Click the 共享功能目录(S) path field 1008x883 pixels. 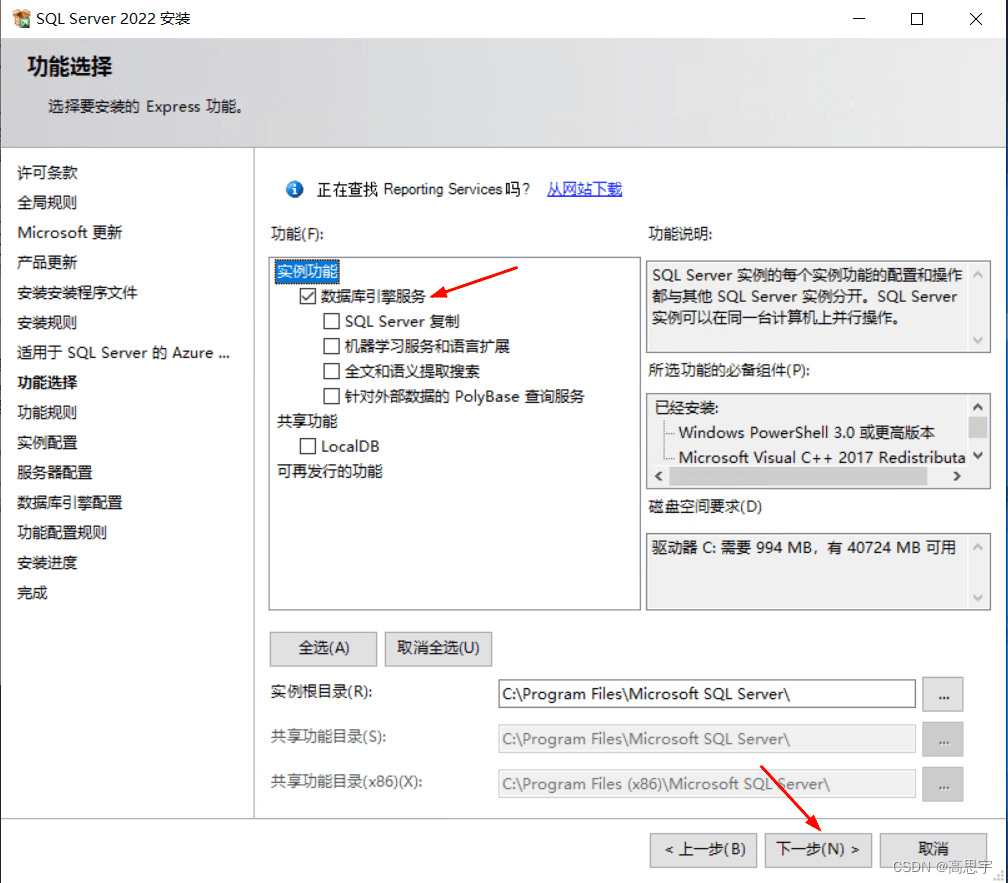[706, 739]
